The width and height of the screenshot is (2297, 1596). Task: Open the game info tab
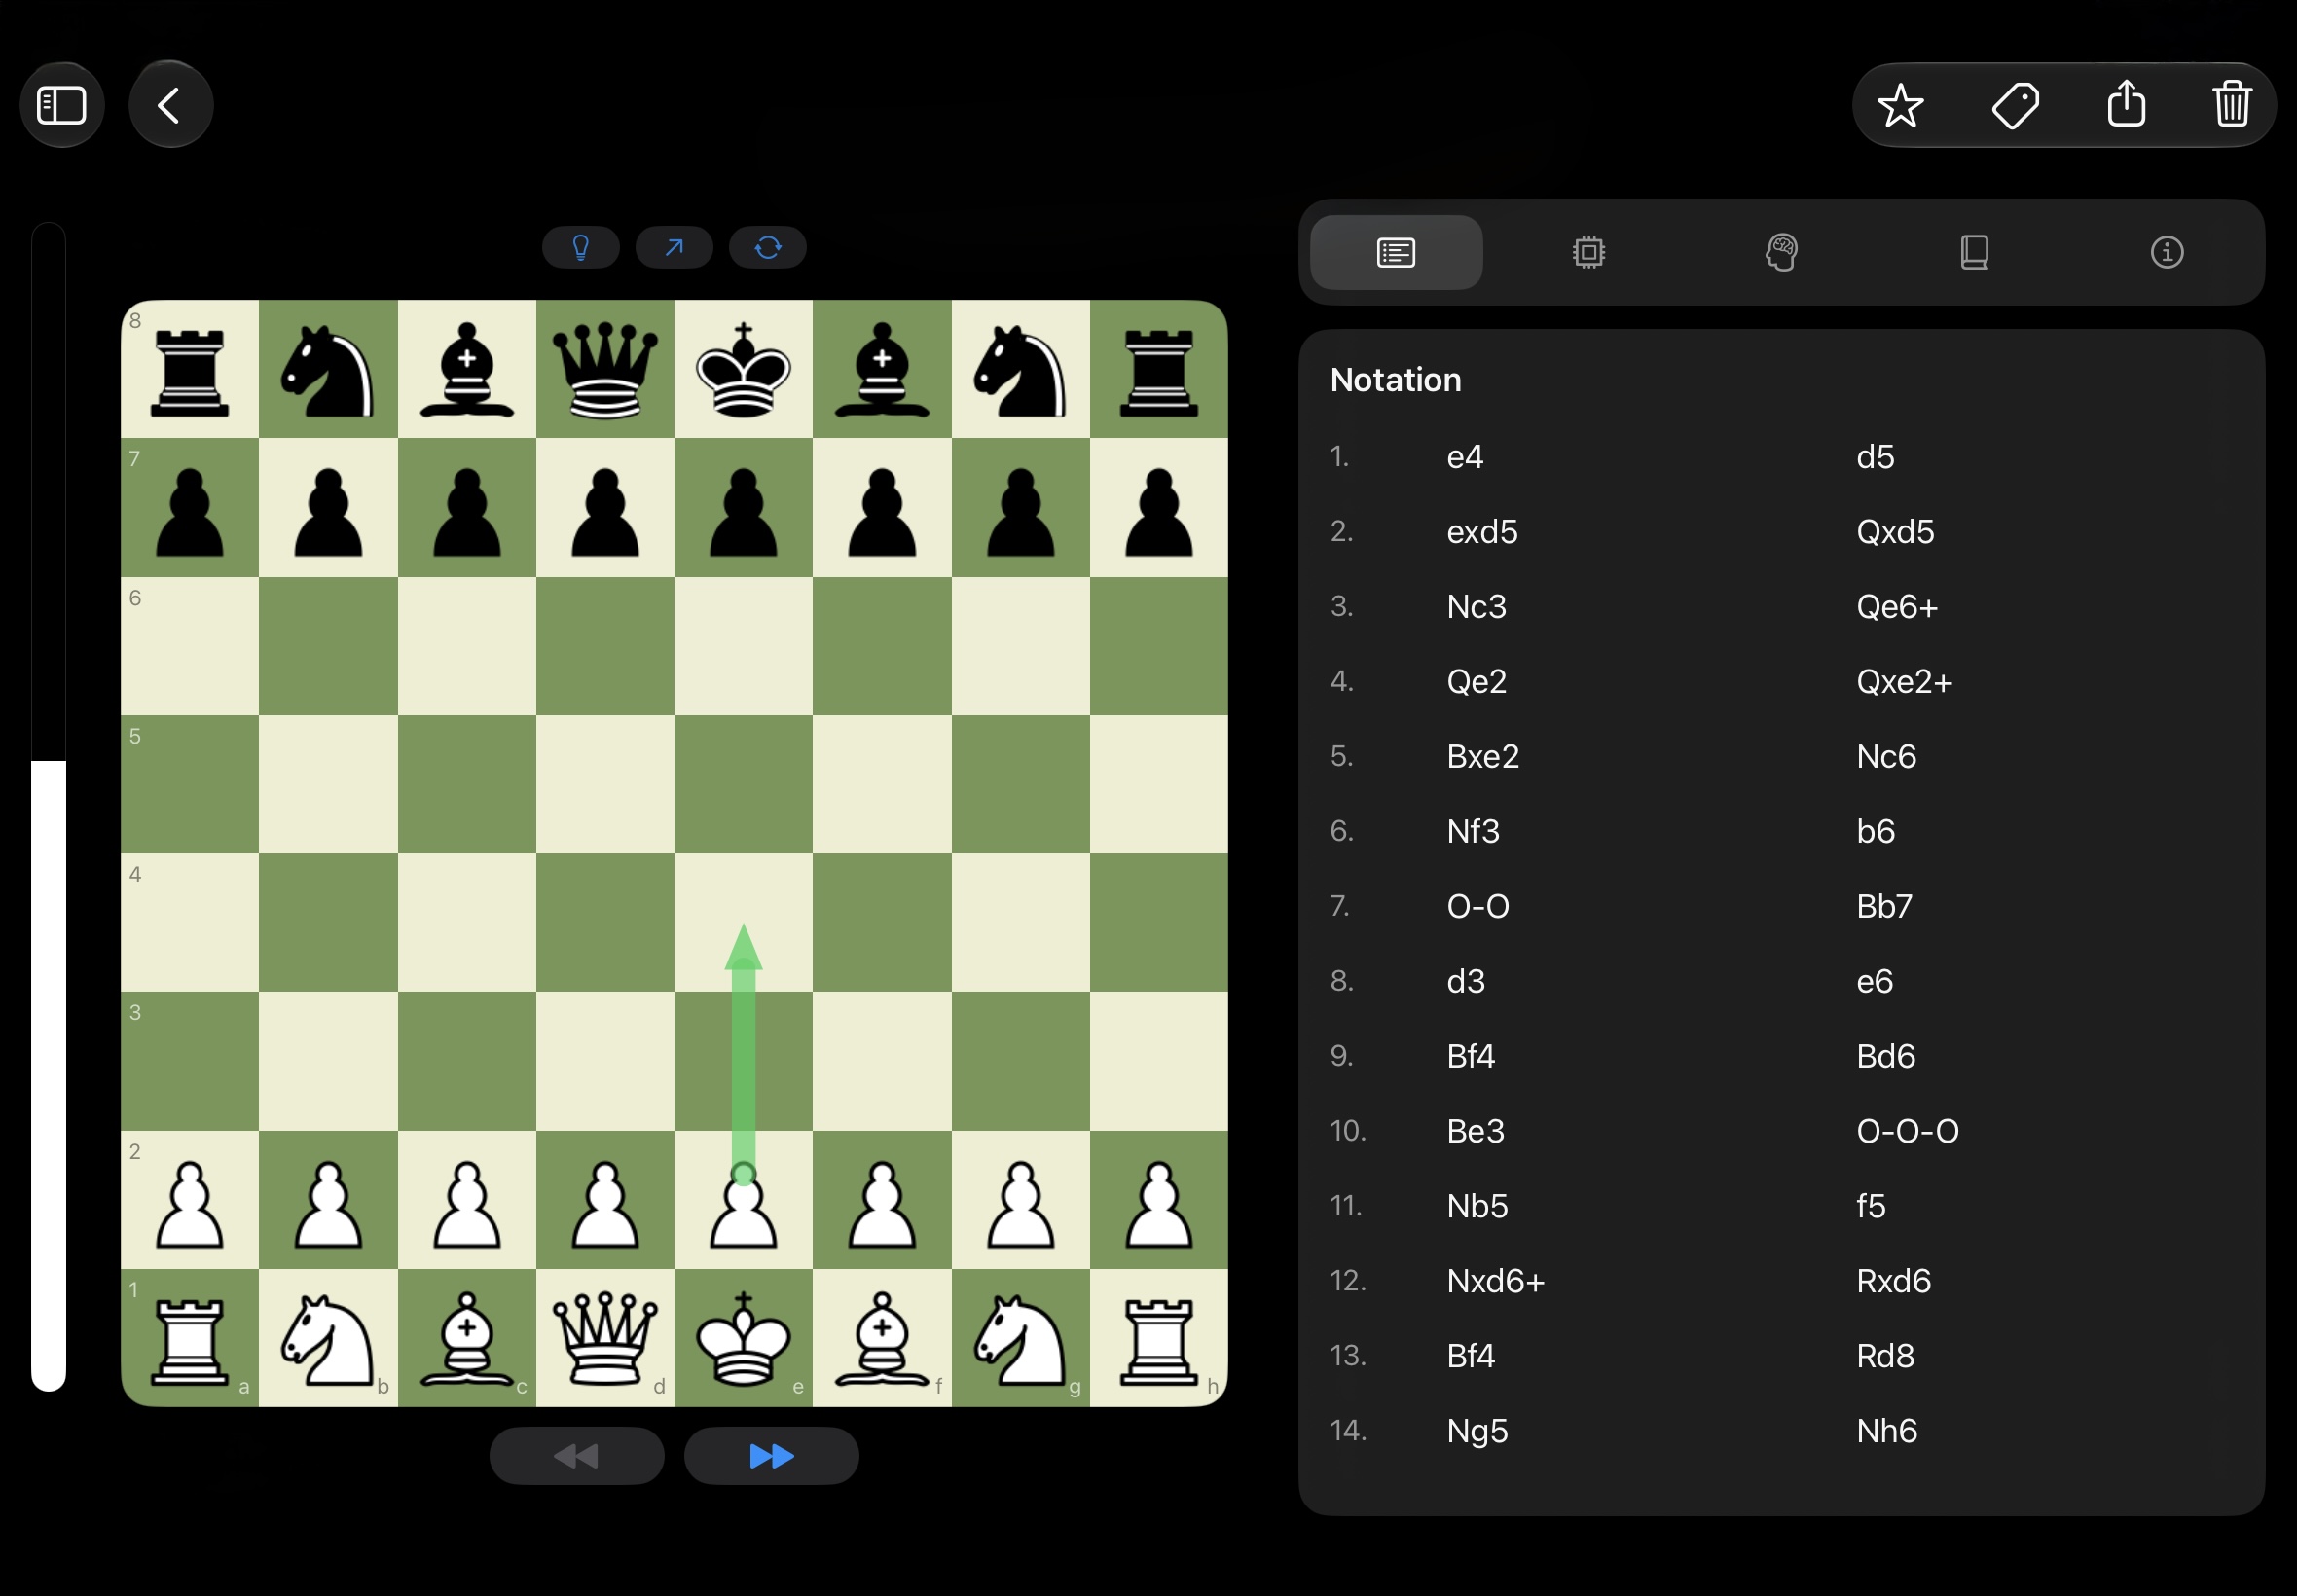point(2167,253)
